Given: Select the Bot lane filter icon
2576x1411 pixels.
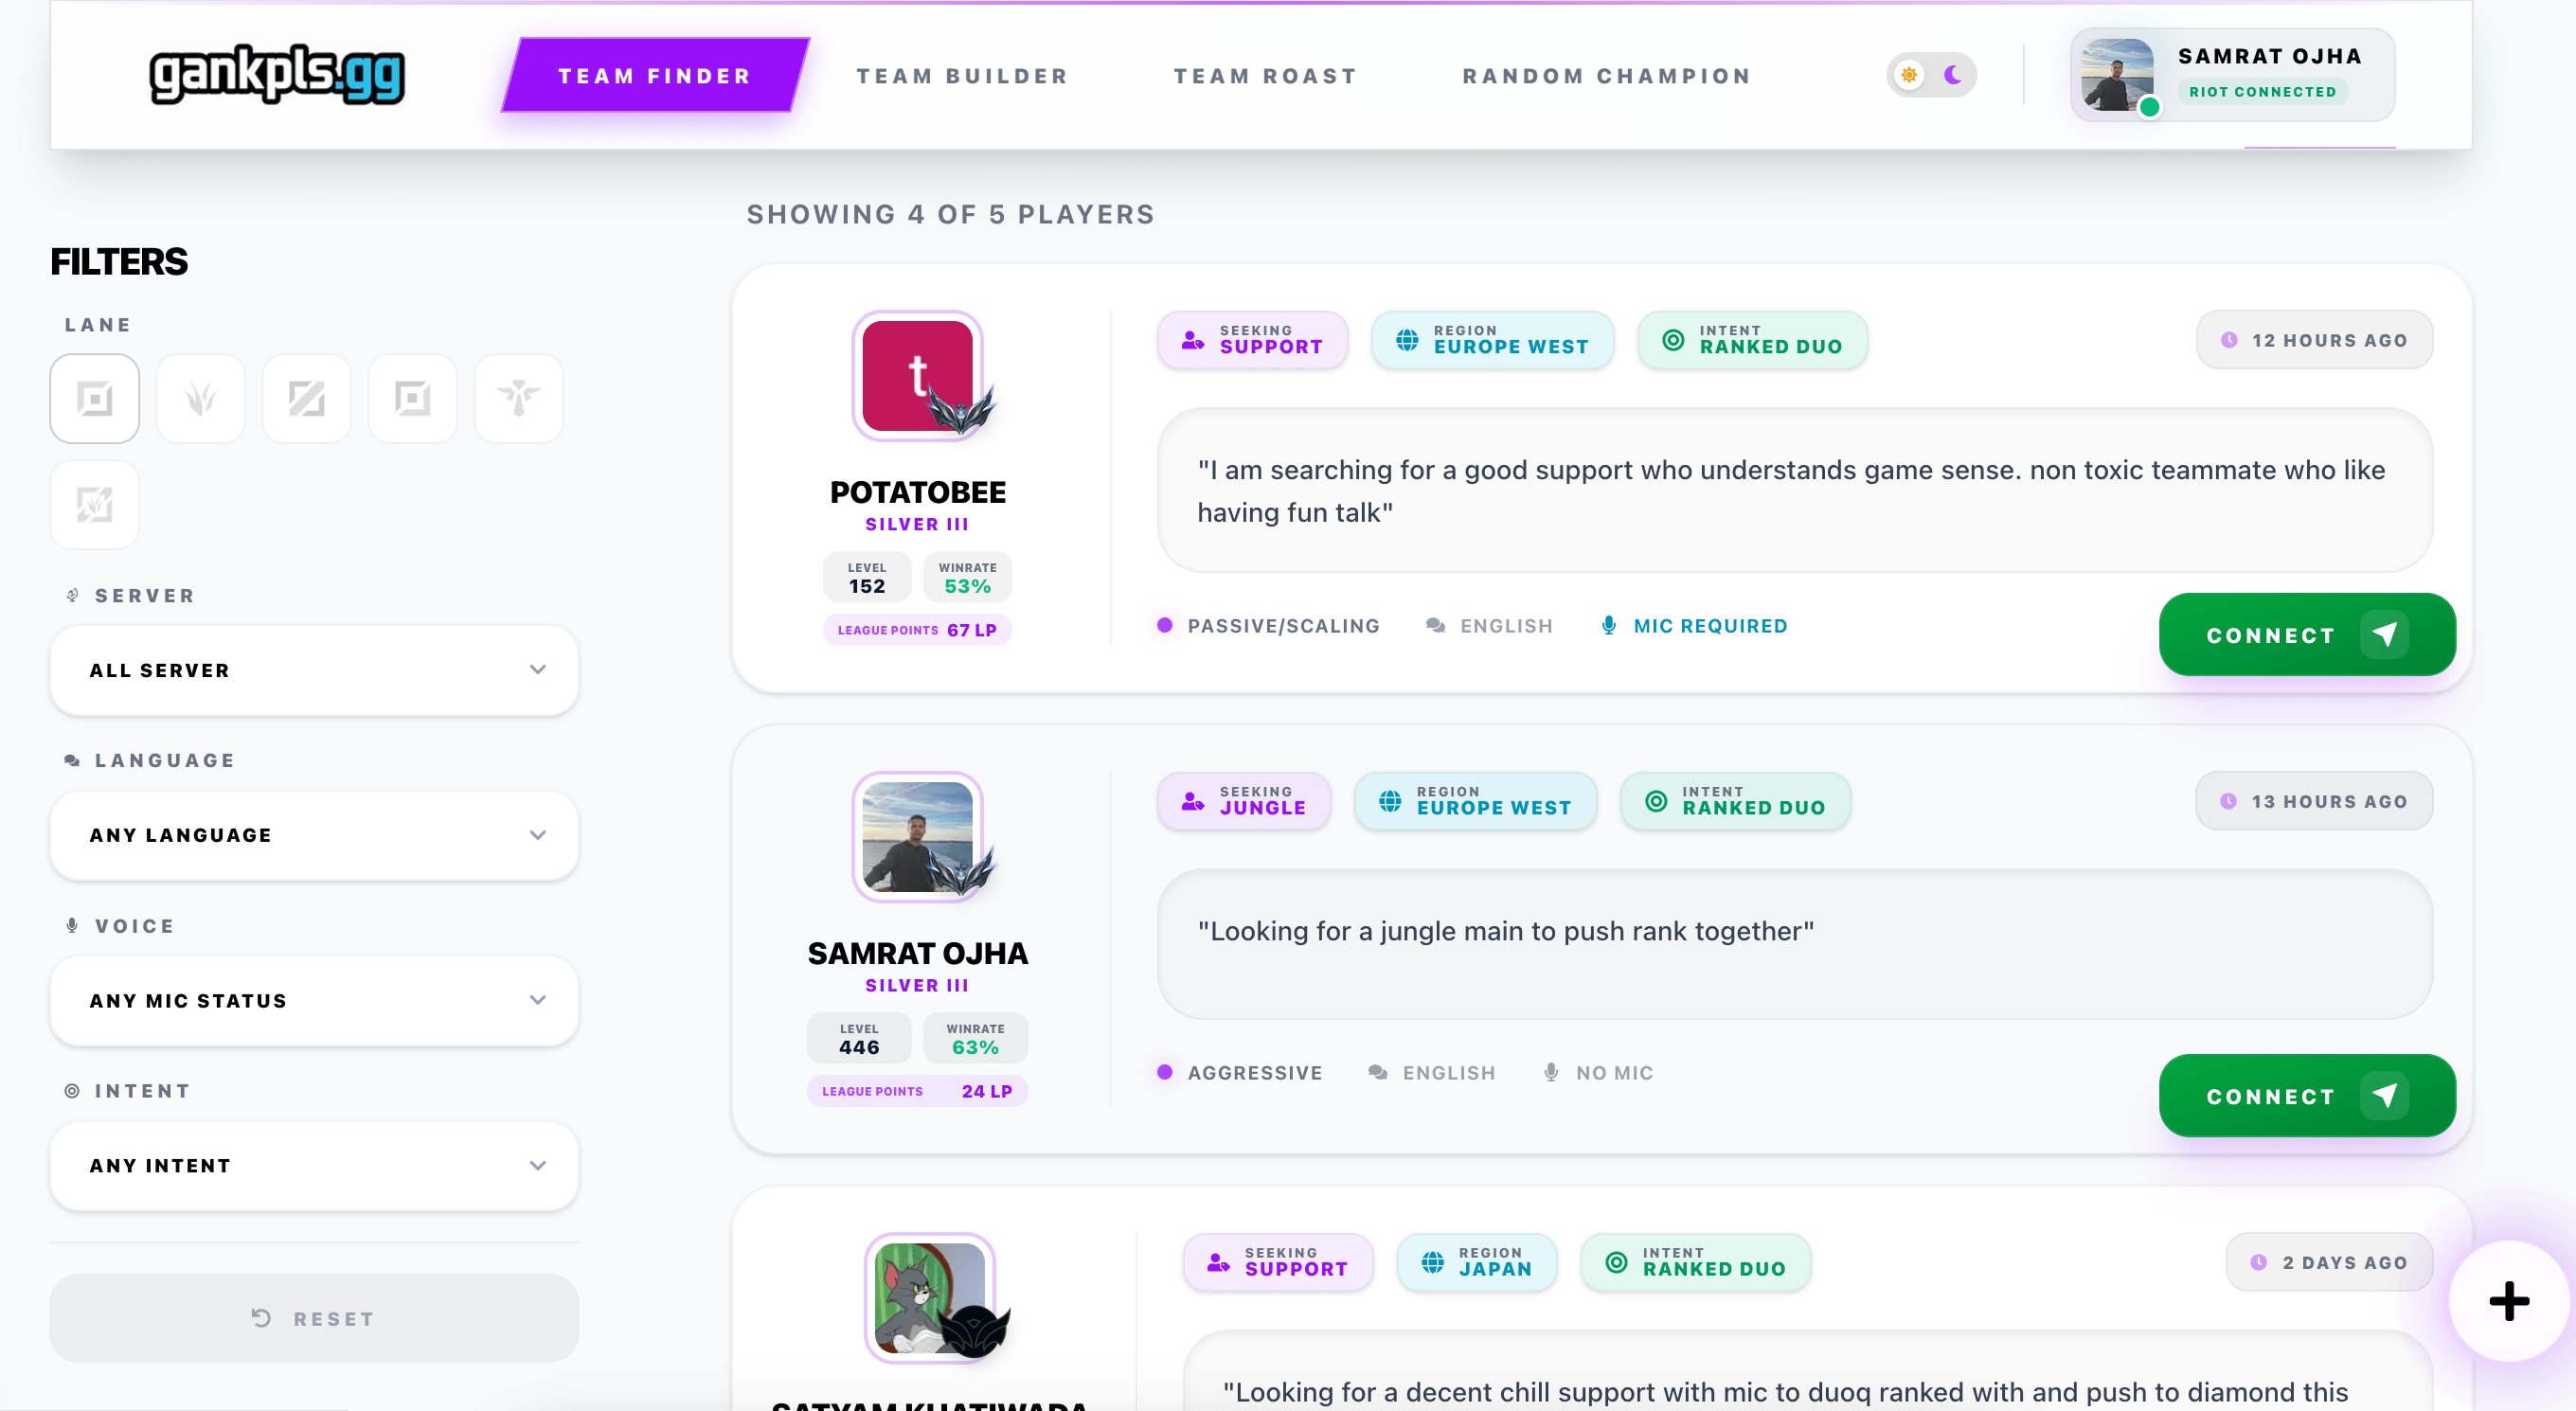Looking at the screenshot, I should pos(412,398).
